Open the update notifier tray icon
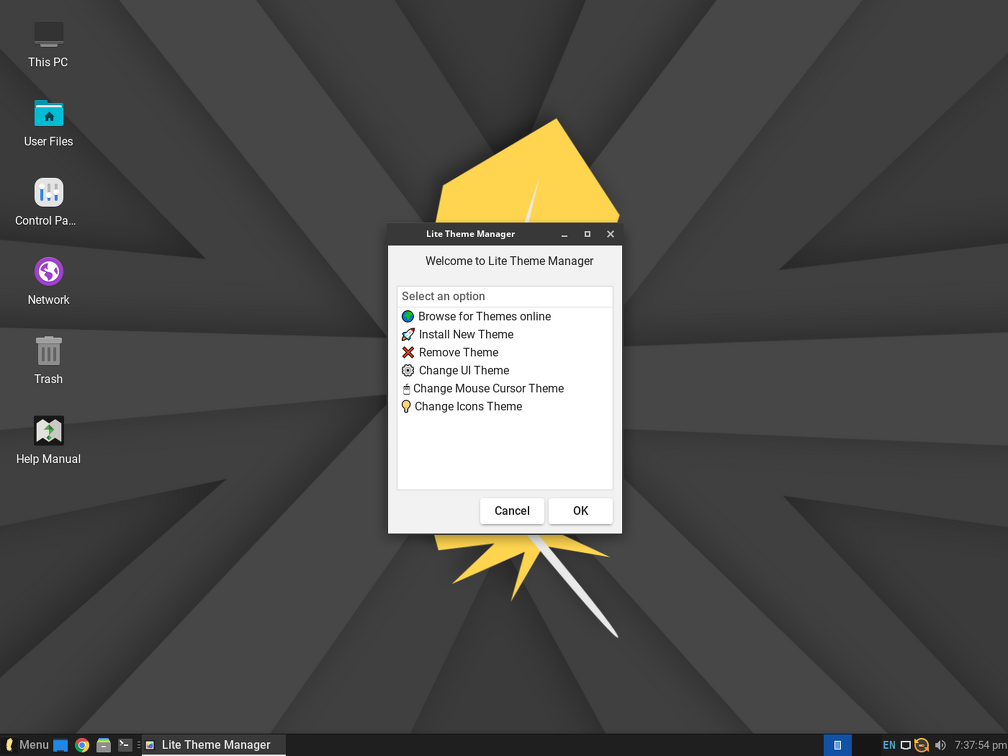1008x756 pixels. tap(922, 745)
